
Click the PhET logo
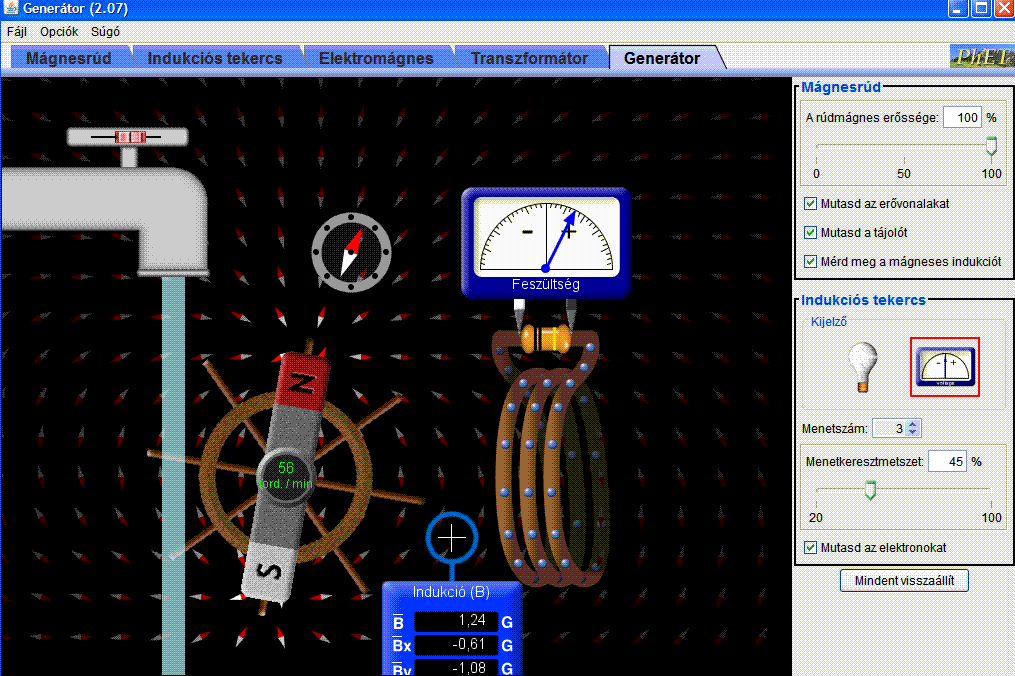coord(981,57)
